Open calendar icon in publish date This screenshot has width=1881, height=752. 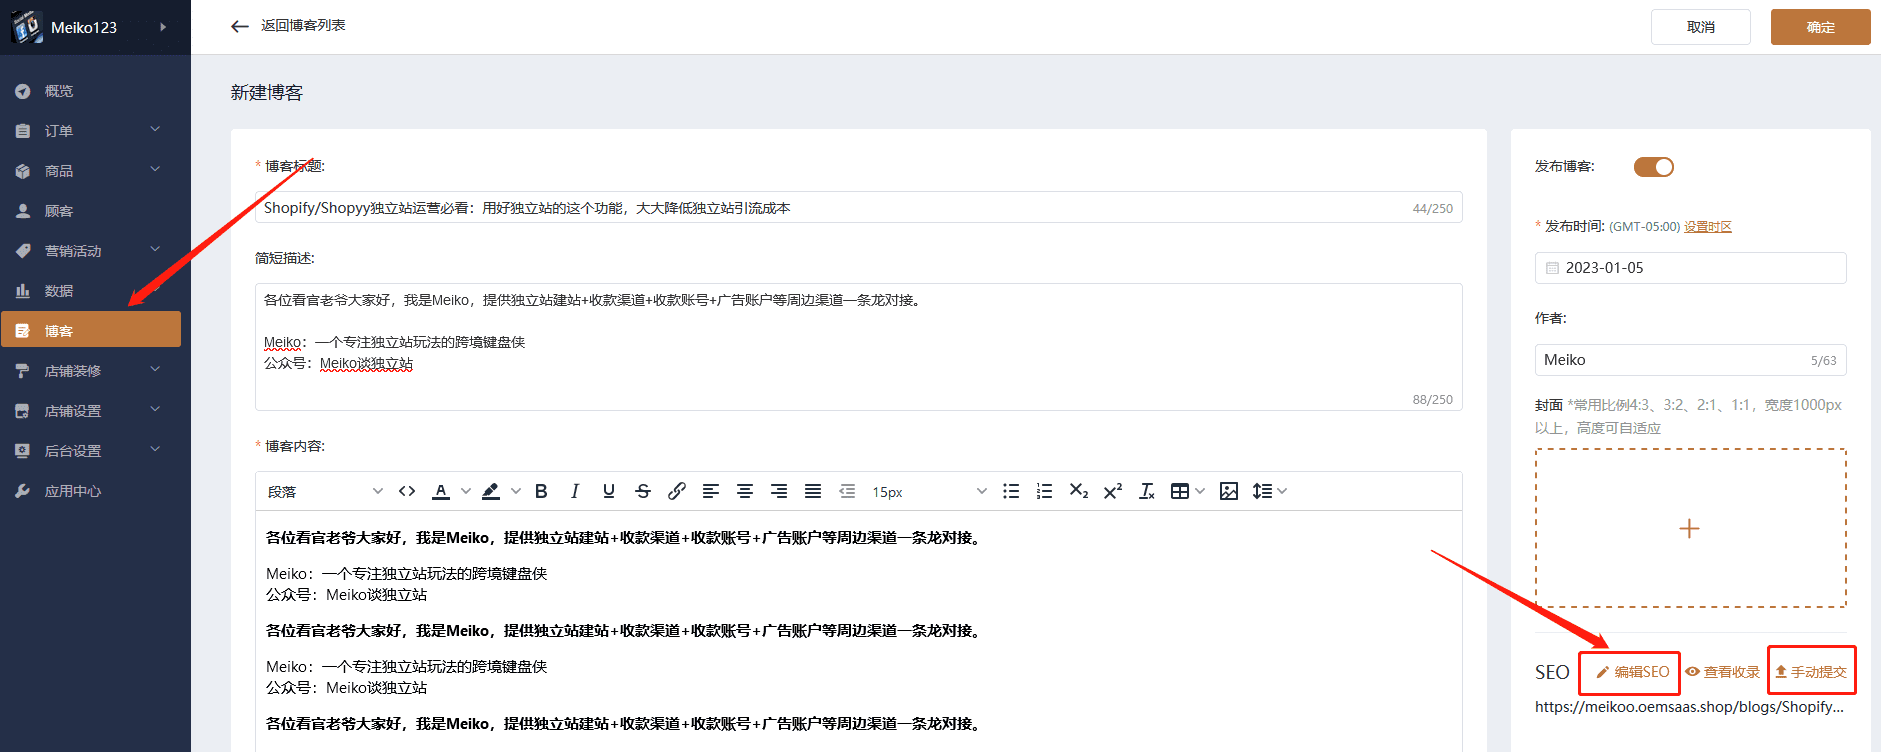pyautogui.click(x=1552, y=268)
